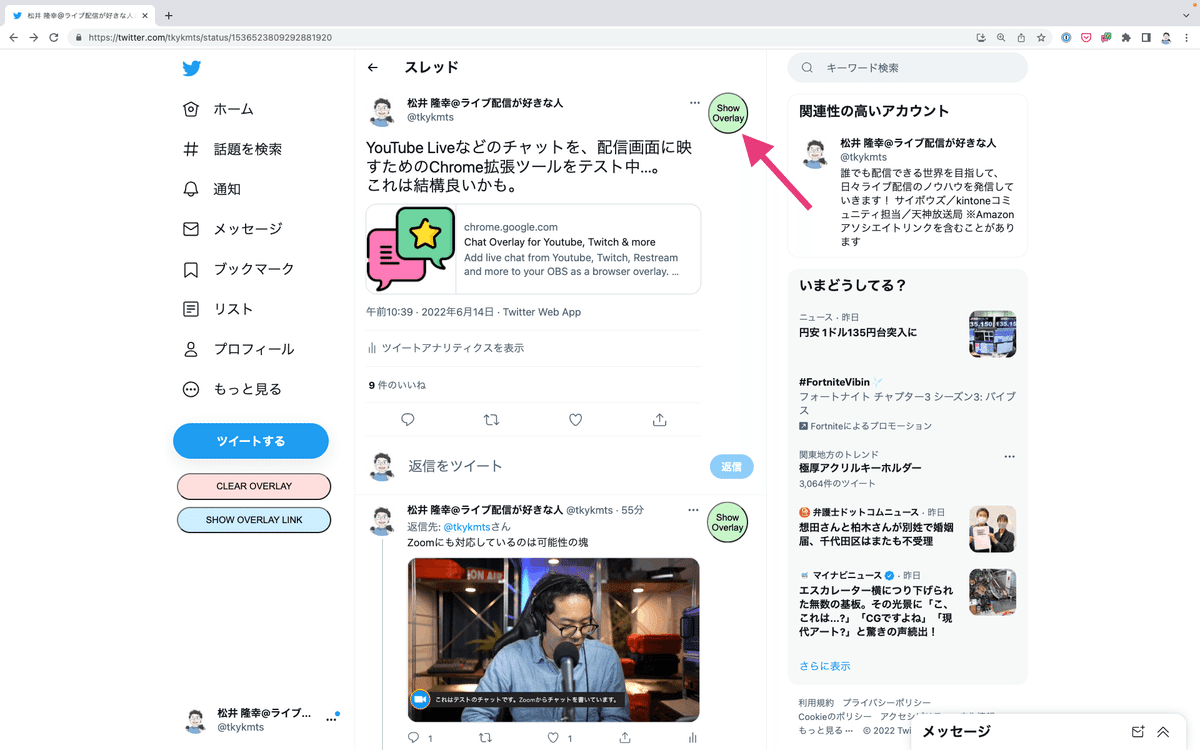
Task: Click the install app icon in the address bar
Action: [x=981, y=37]
